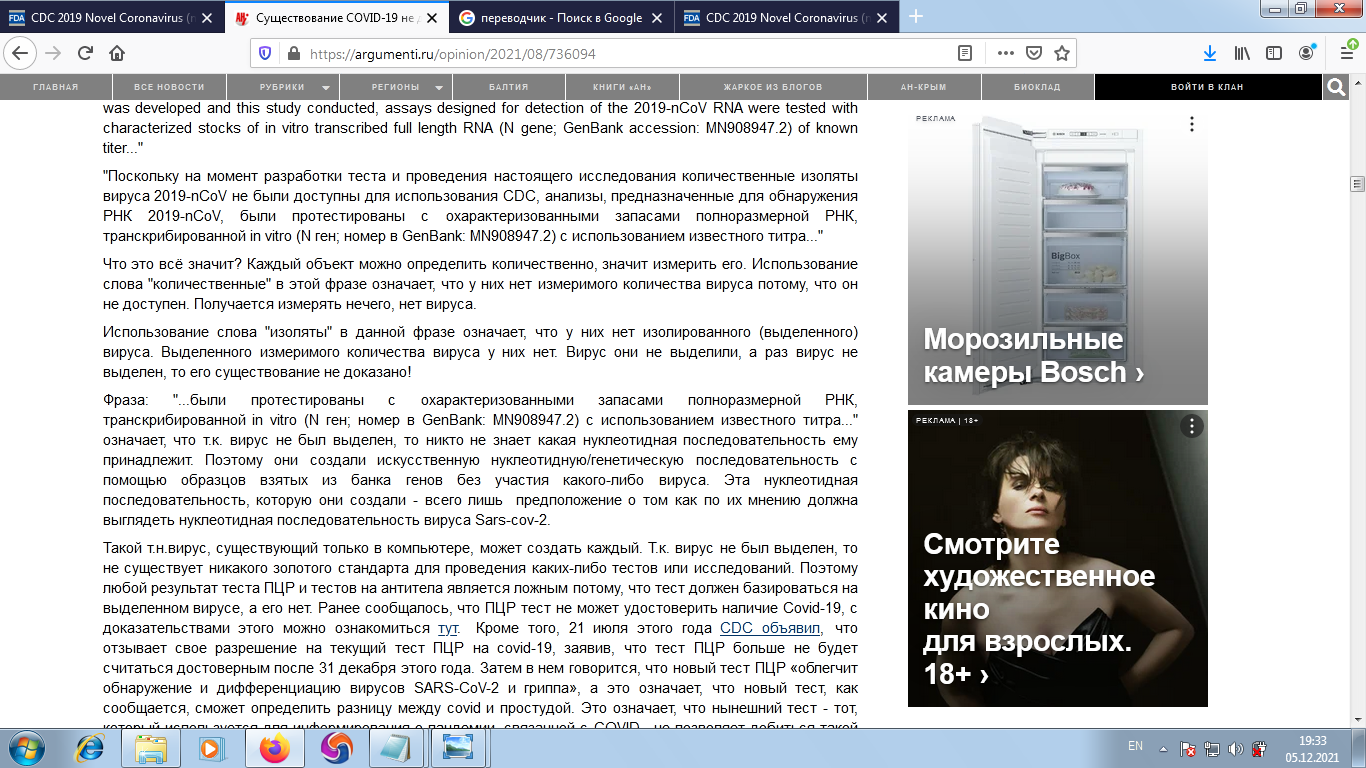This screenshot has height=768, width=1366.
Task: Toggle the Firefox sidebar view
Action: (1274, 53)
